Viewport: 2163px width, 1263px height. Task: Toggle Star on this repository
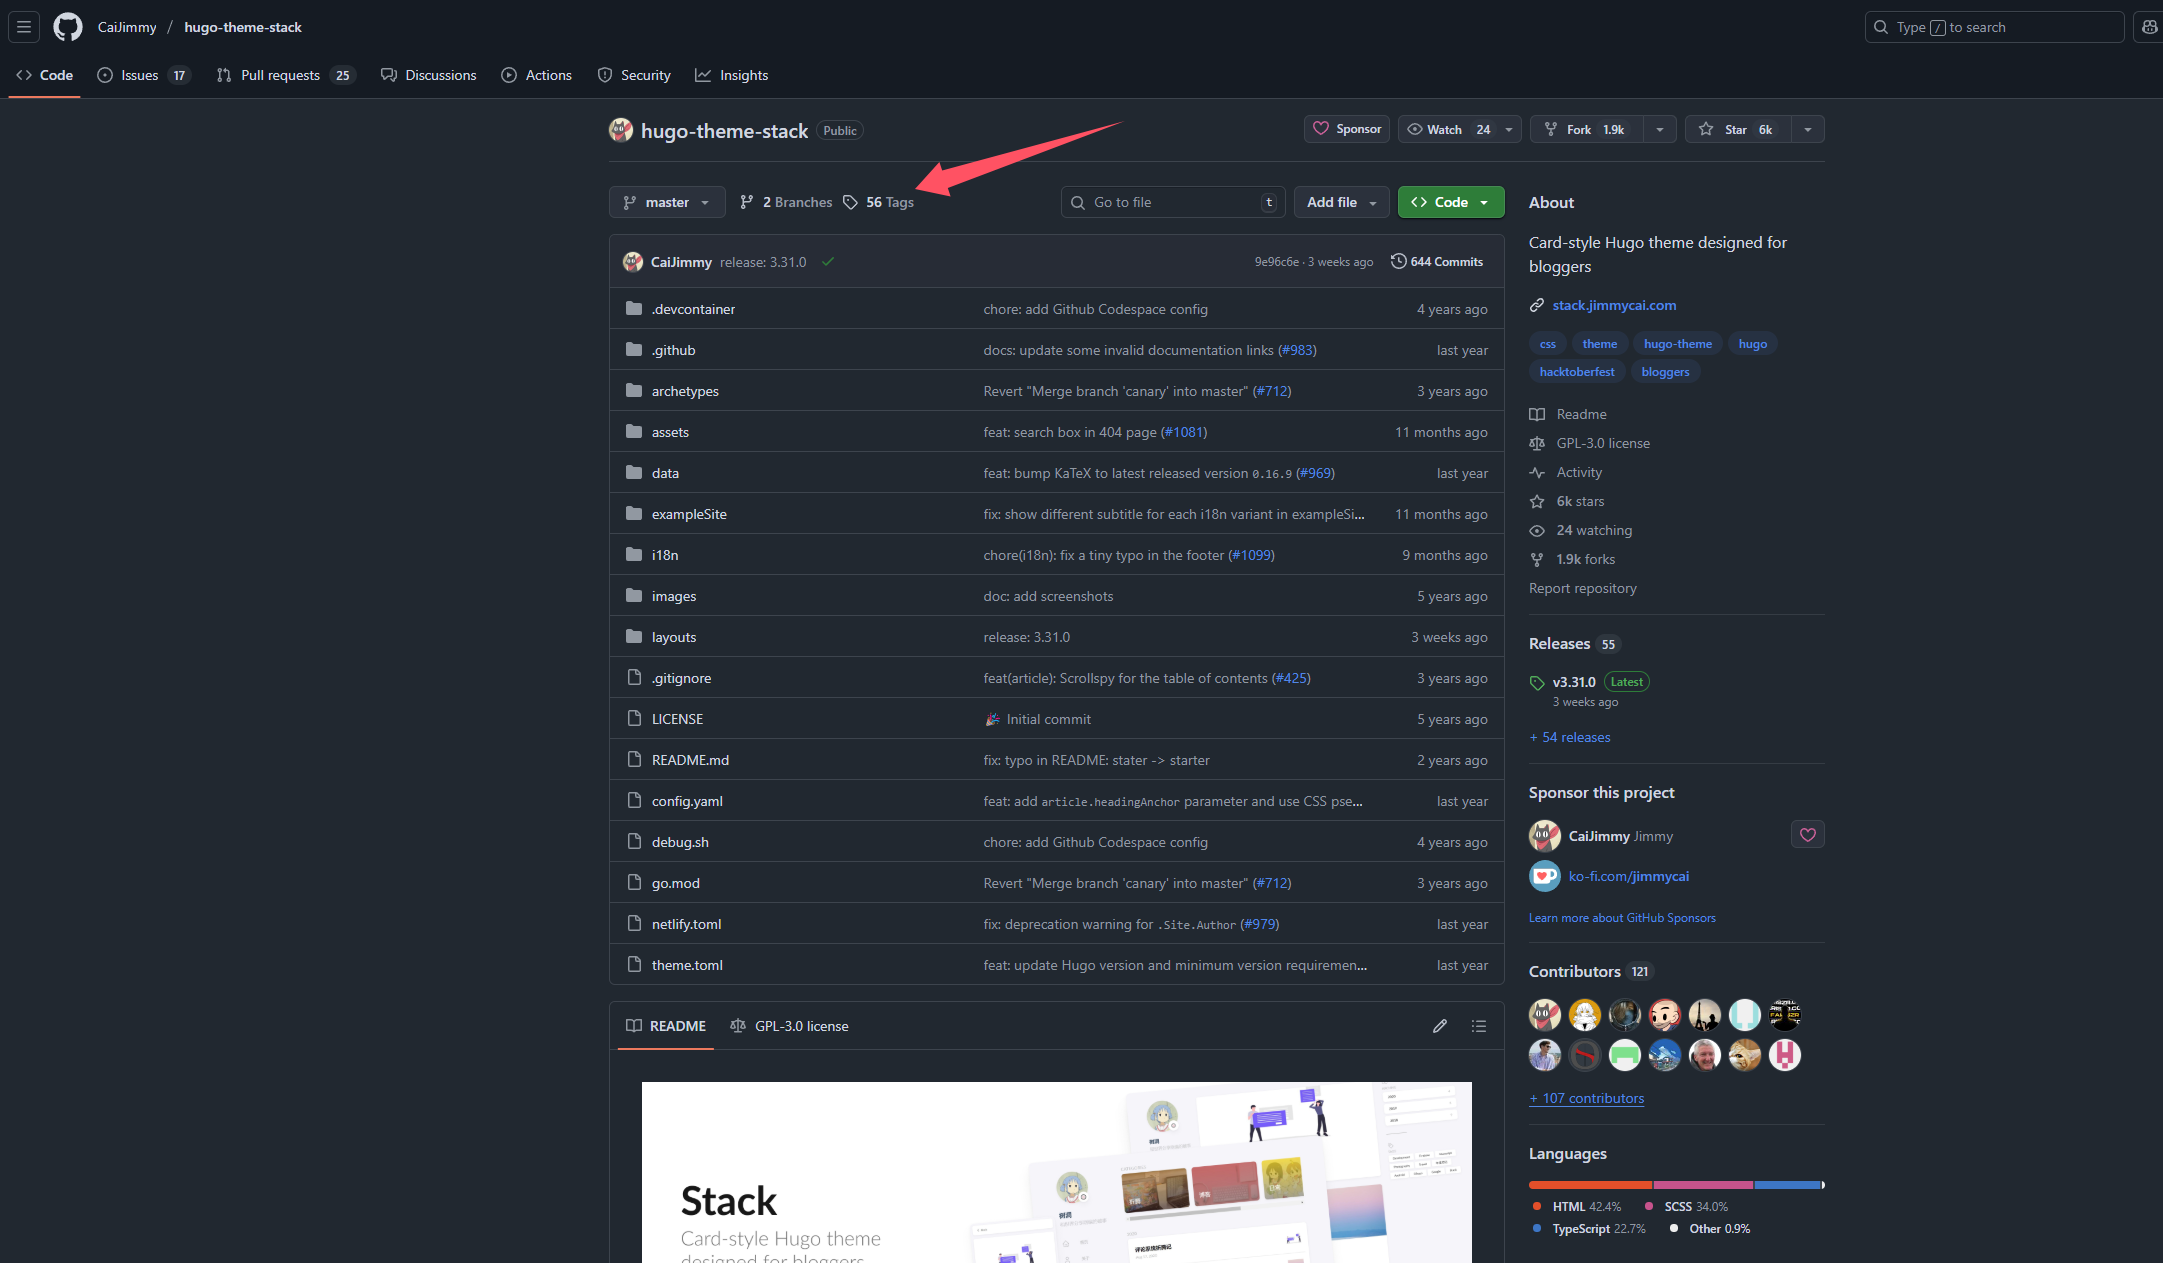[1738, 129]
